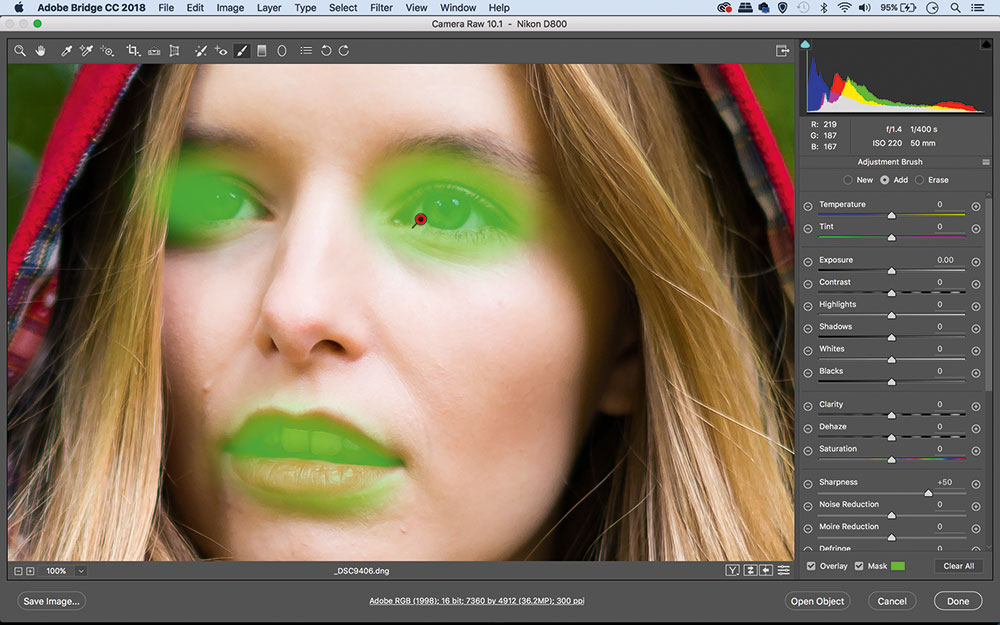
Task: Decrease Clarity with the minus button
Action: point(808,406)
